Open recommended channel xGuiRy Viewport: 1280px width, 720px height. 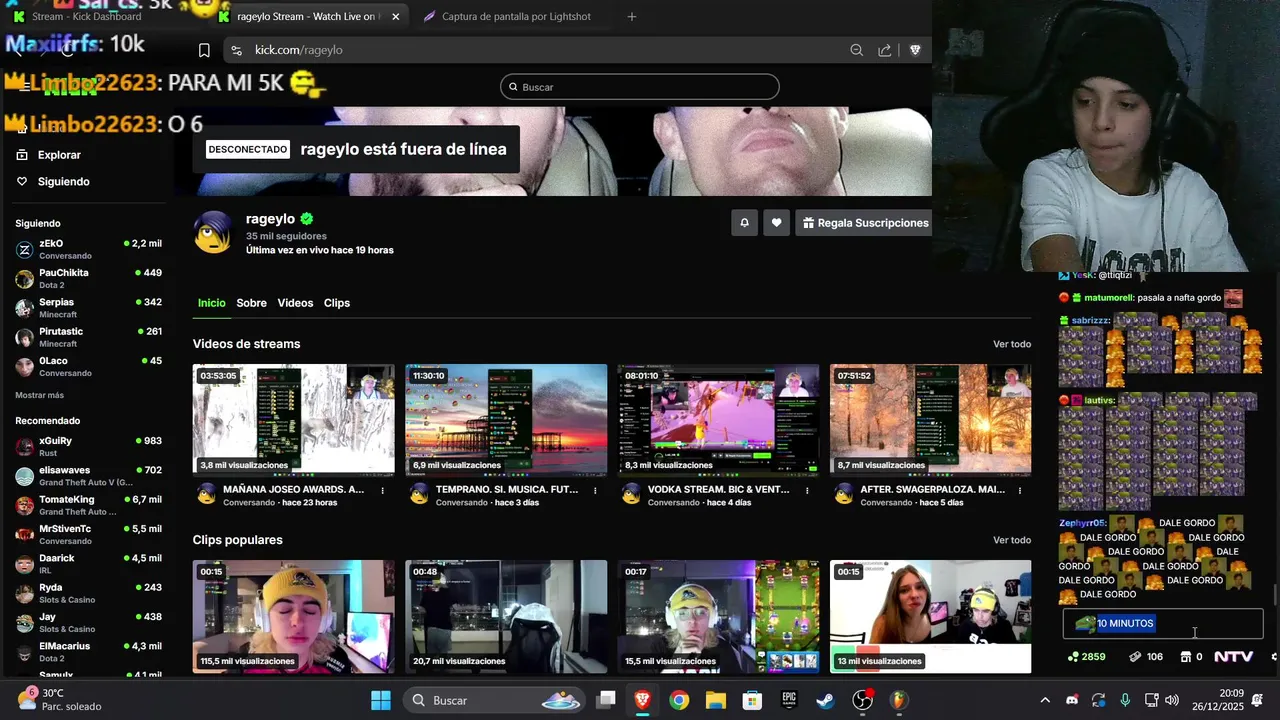[x=88, y=446]
